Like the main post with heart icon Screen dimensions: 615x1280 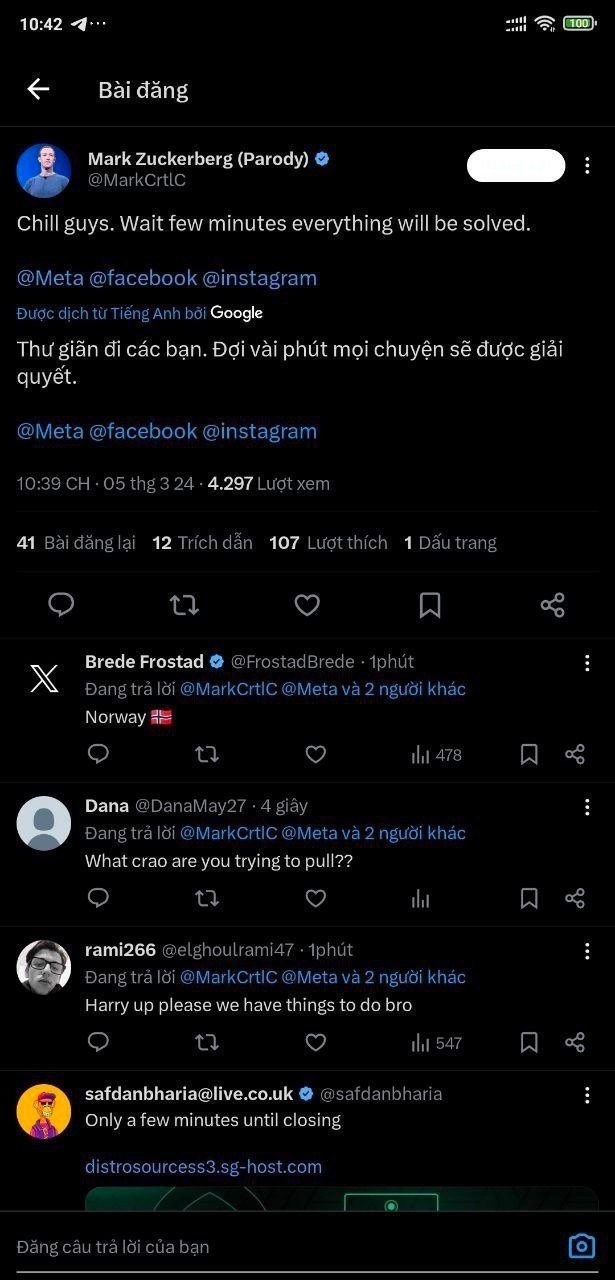point(307,604)
